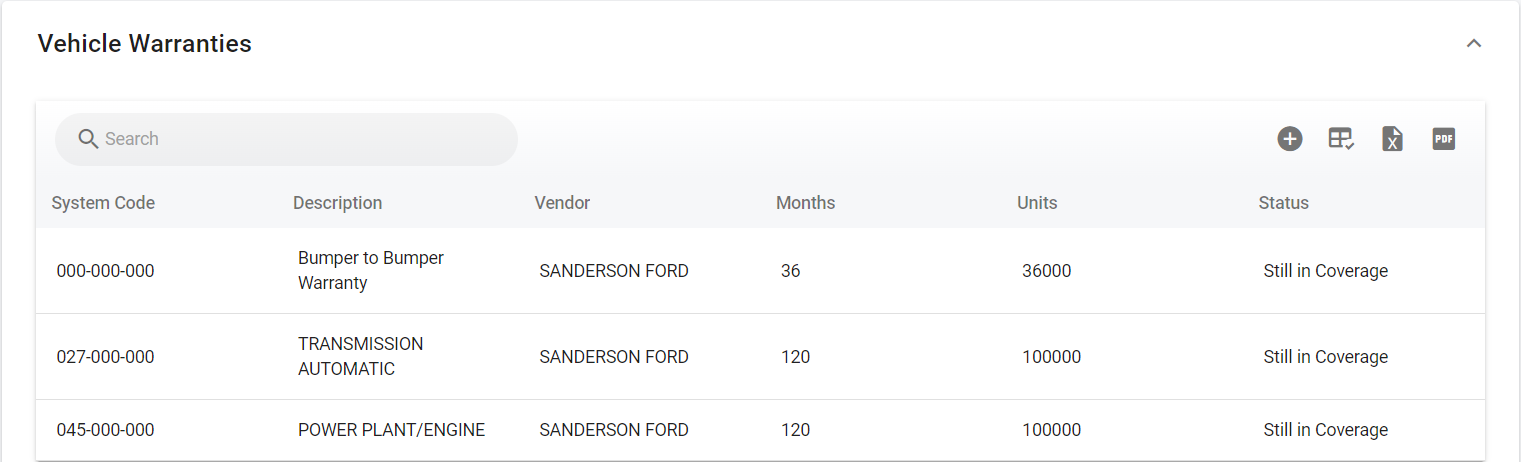Select the POWER PLANT/ENGINE row
This screenshot has width=1521, height=462.
click(391, 430)
